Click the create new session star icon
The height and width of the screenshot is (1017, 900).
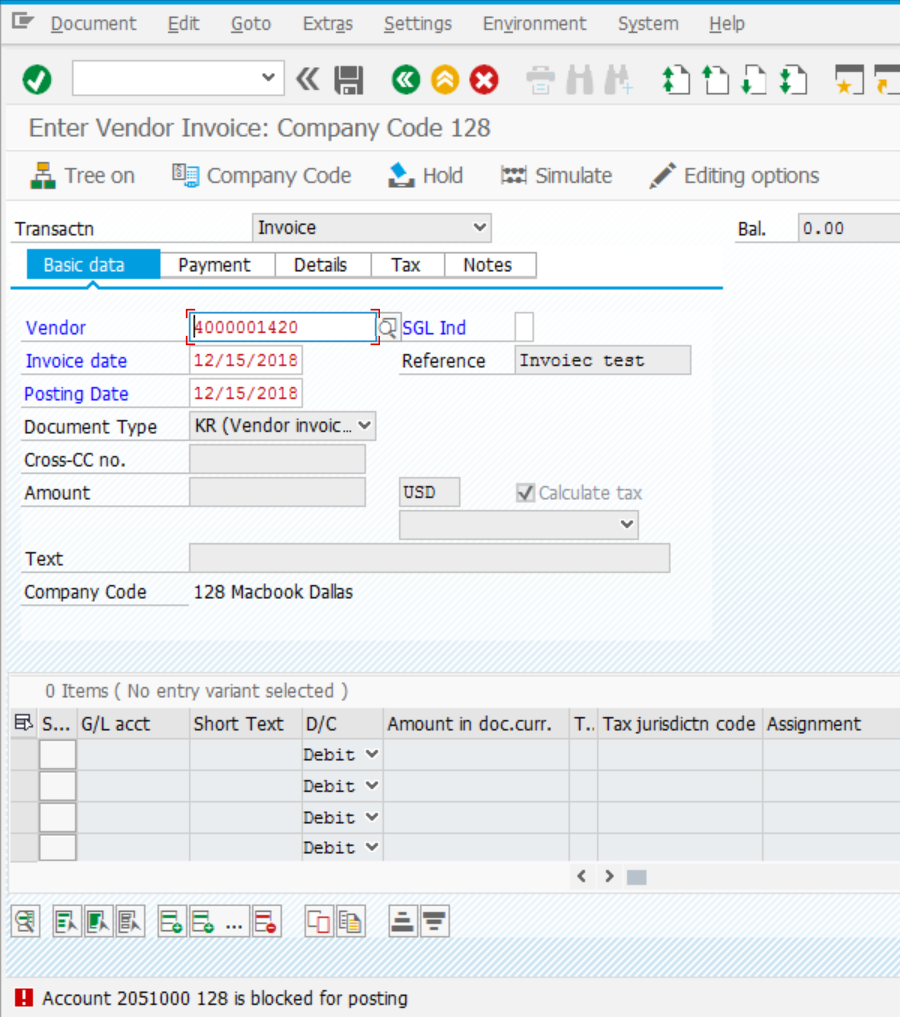[x=849, y=80]
